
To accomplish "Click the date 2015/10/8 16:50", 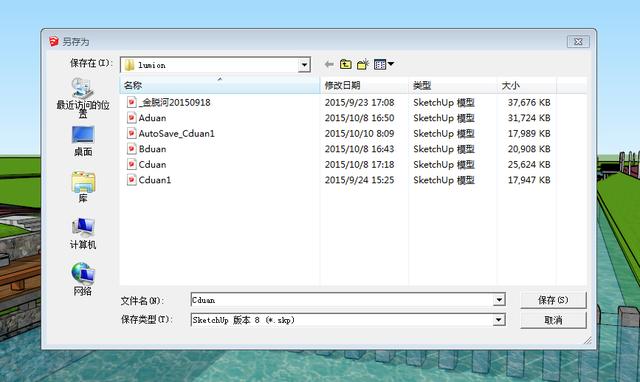I will click(x=359, y=118).
